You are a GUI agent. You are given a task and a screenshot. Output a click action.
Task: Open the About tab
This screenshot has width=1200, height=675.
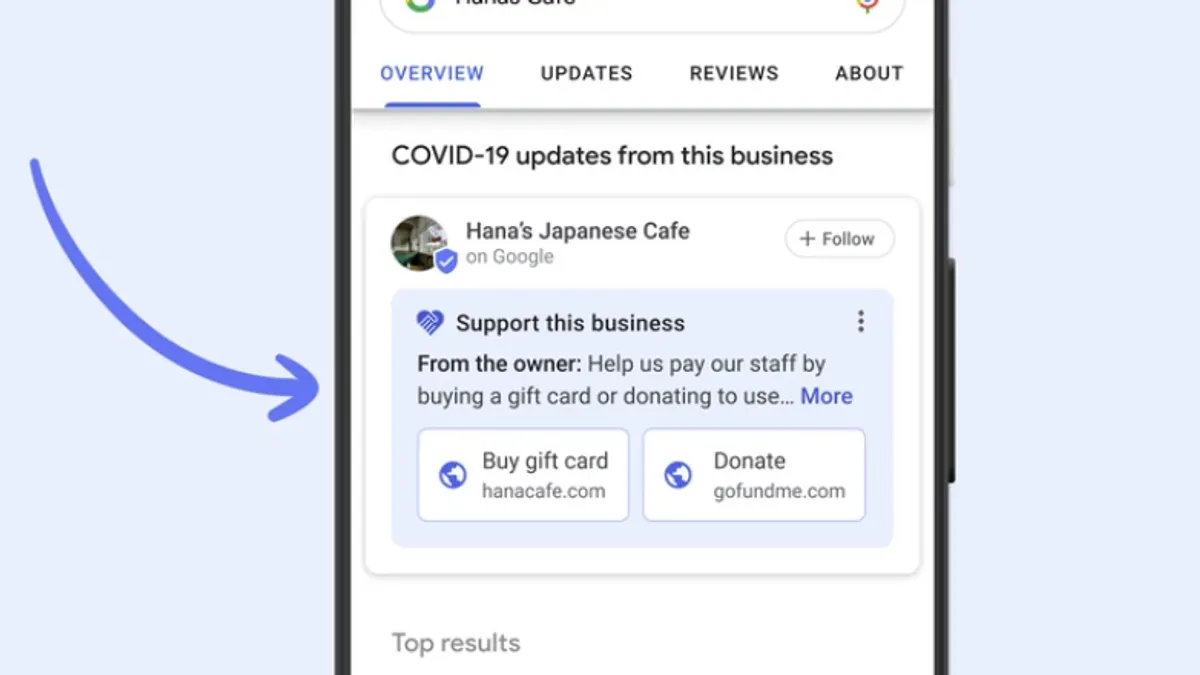(869, 73)
